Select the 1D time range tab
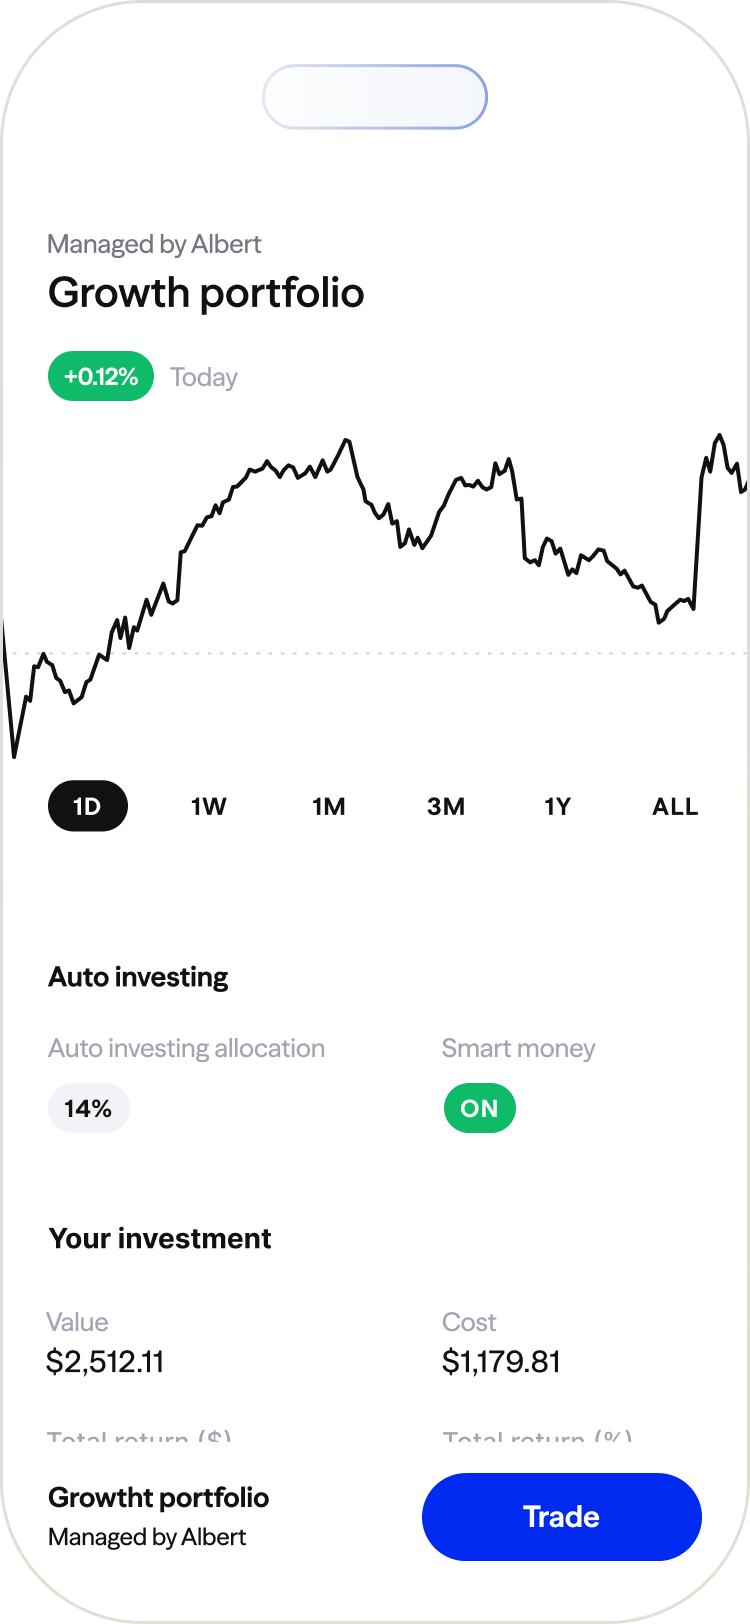 88,806
